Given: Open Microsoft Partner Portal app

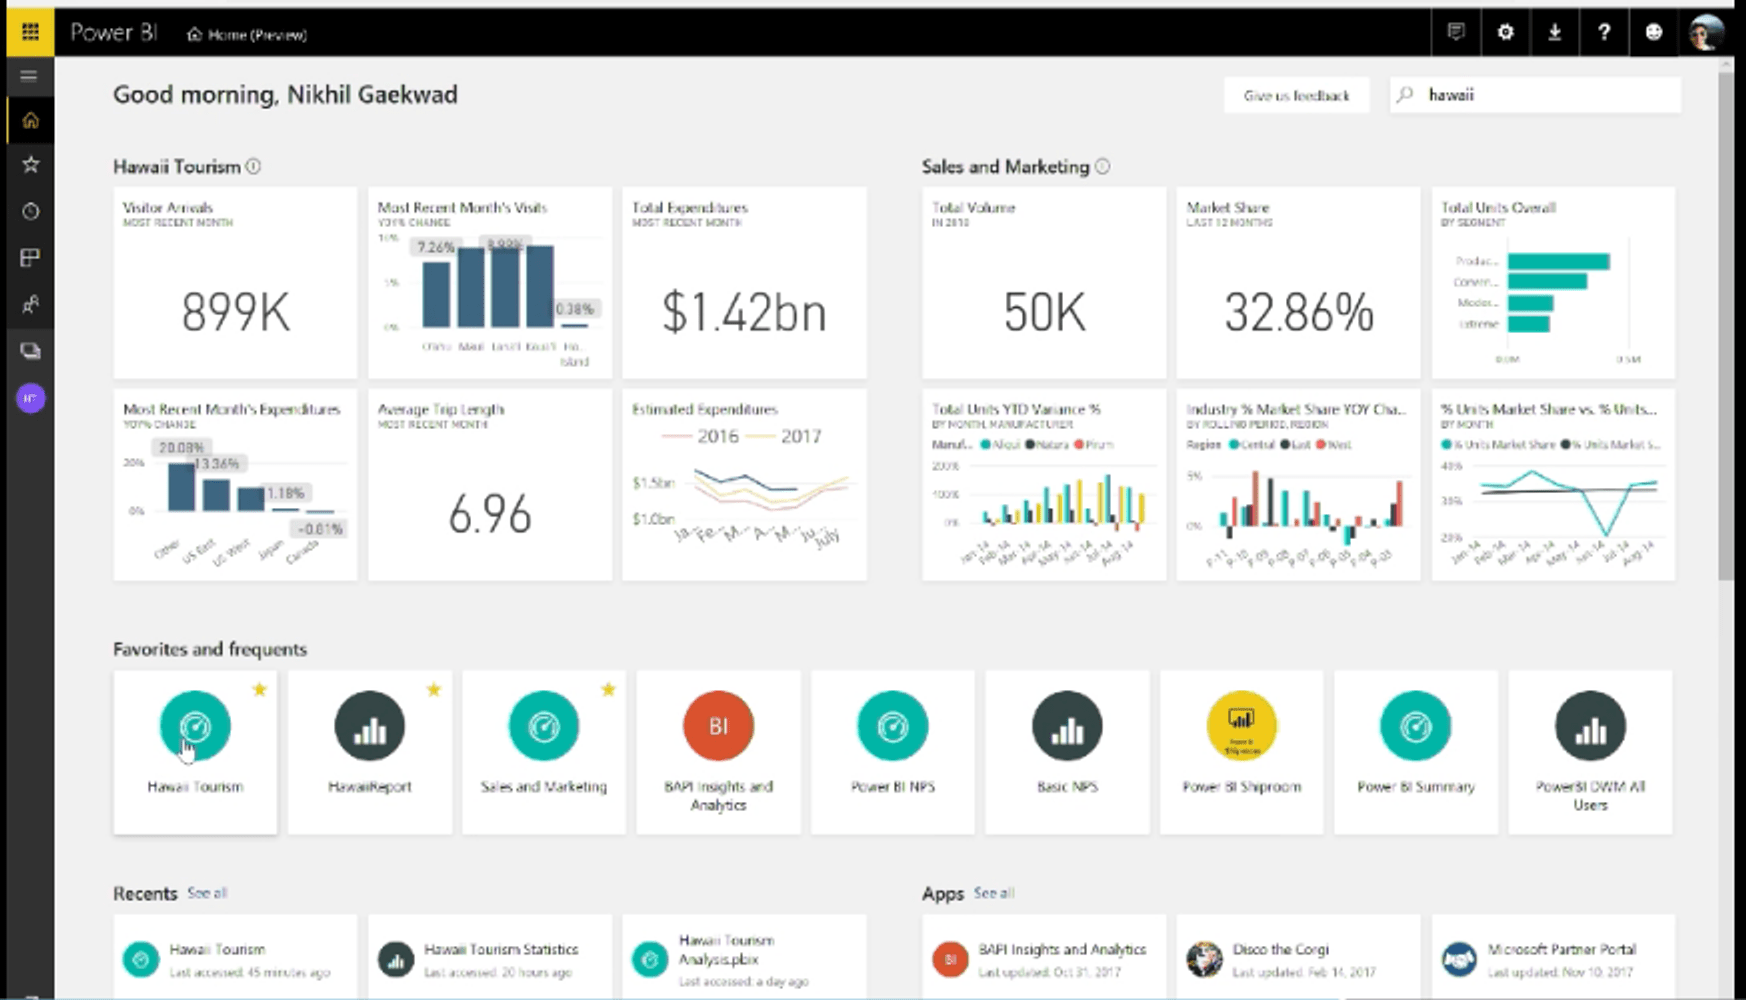Looking at the screenshot, I should point(1553,957).
